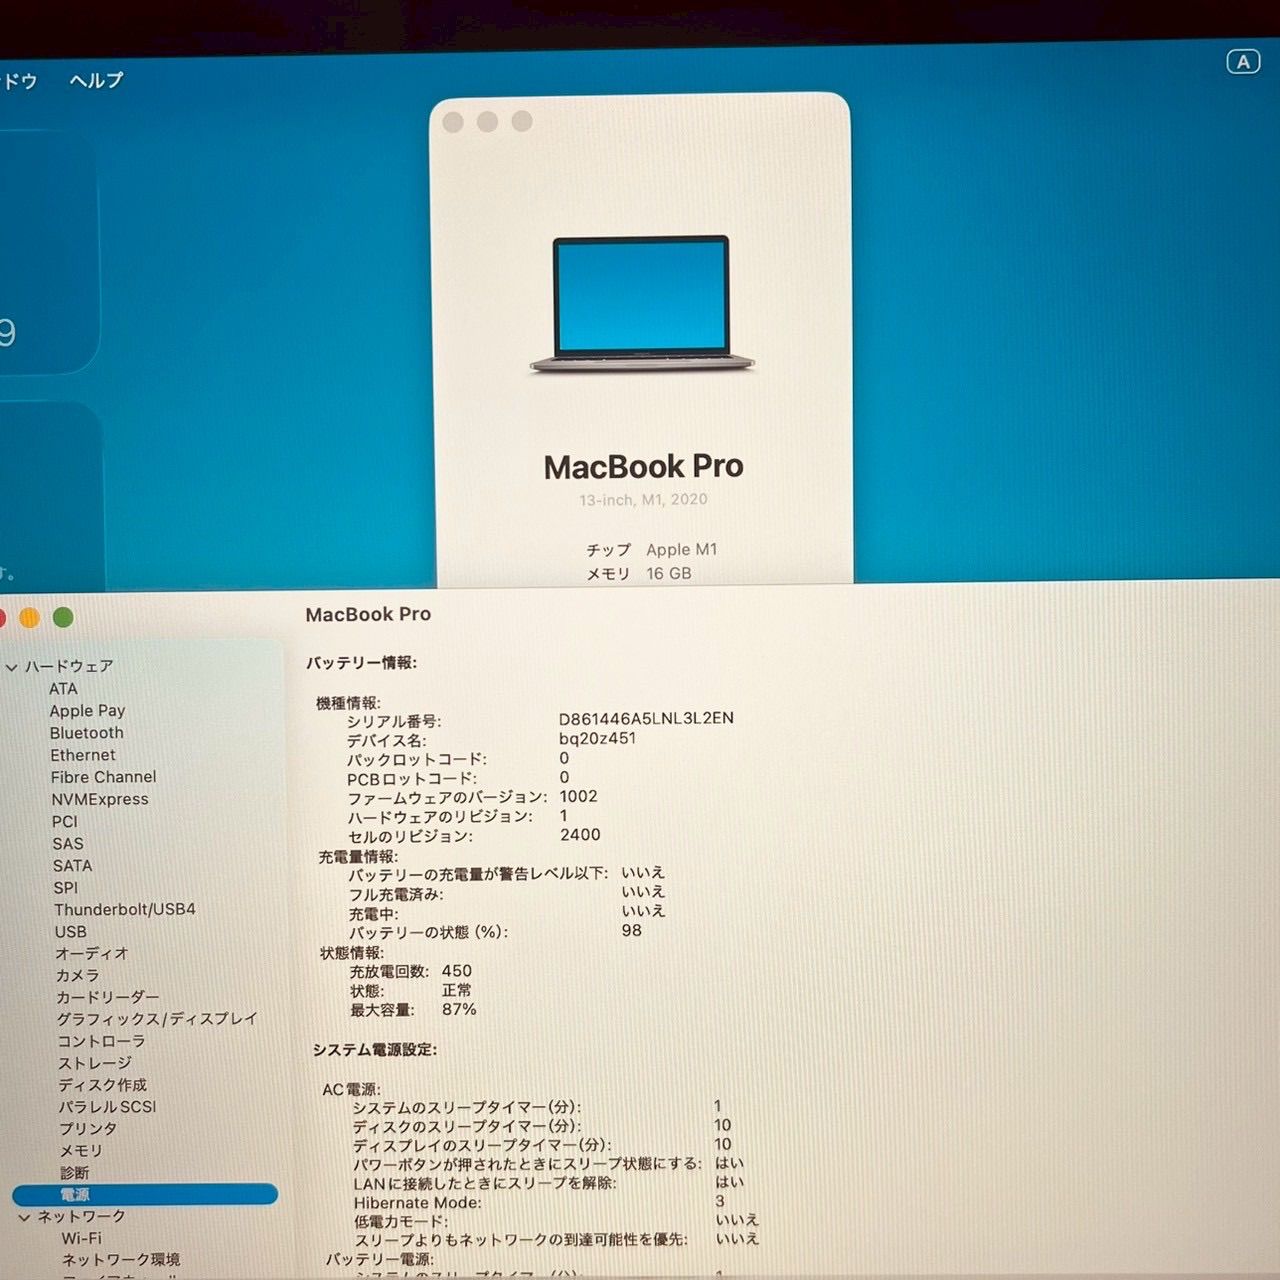Select SATA in the sidebar
Screen dimensions: 1280x1280
click(x=72, y=865)
